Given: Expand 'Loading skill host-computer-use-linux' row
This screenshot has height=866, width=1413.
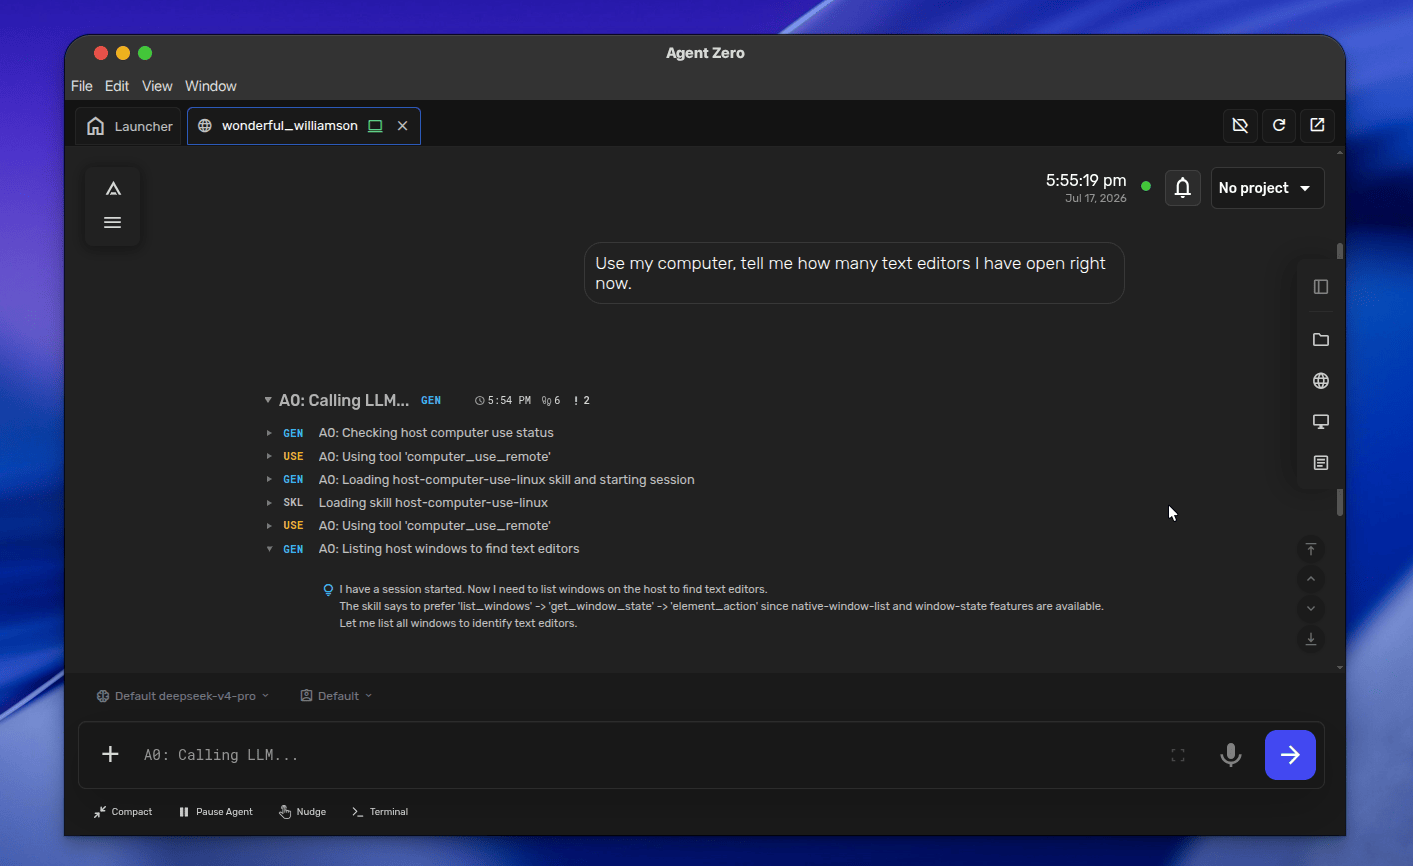Looking at the screenshot, I should tap(269, 502).
